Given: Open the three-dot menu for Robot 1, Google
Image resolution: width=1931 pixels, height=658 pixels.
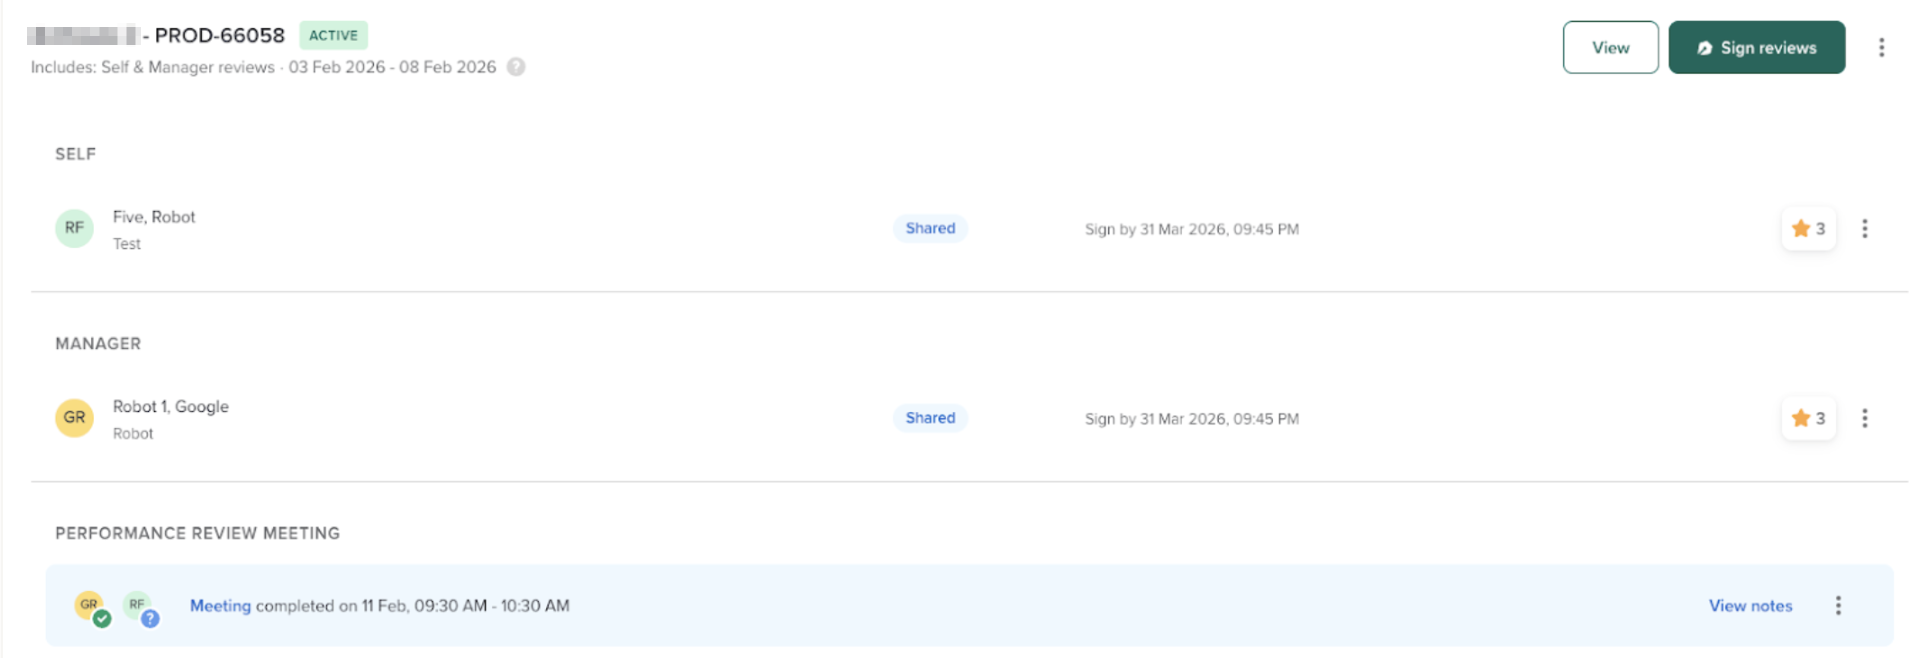Looking at the screenshot, I should click(1864, 418).
